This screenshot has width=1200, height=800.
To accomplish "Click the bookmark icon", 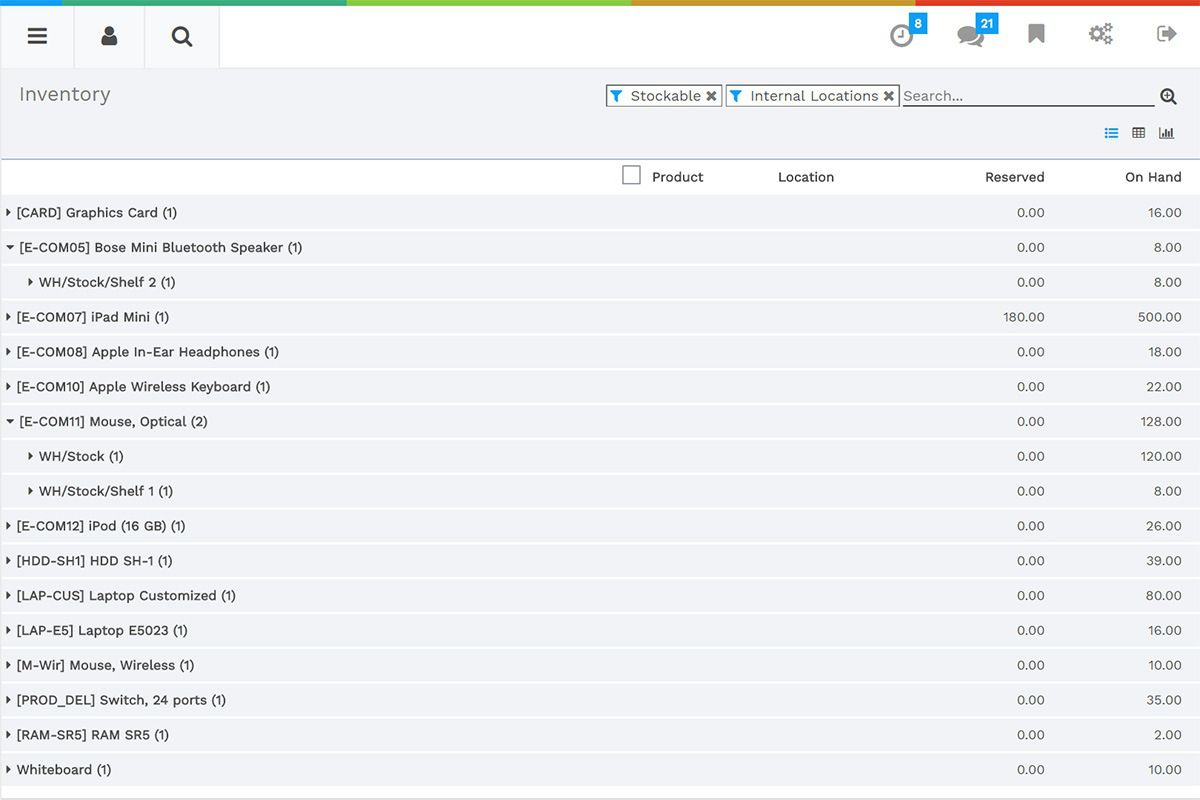I will [1036, 35].
